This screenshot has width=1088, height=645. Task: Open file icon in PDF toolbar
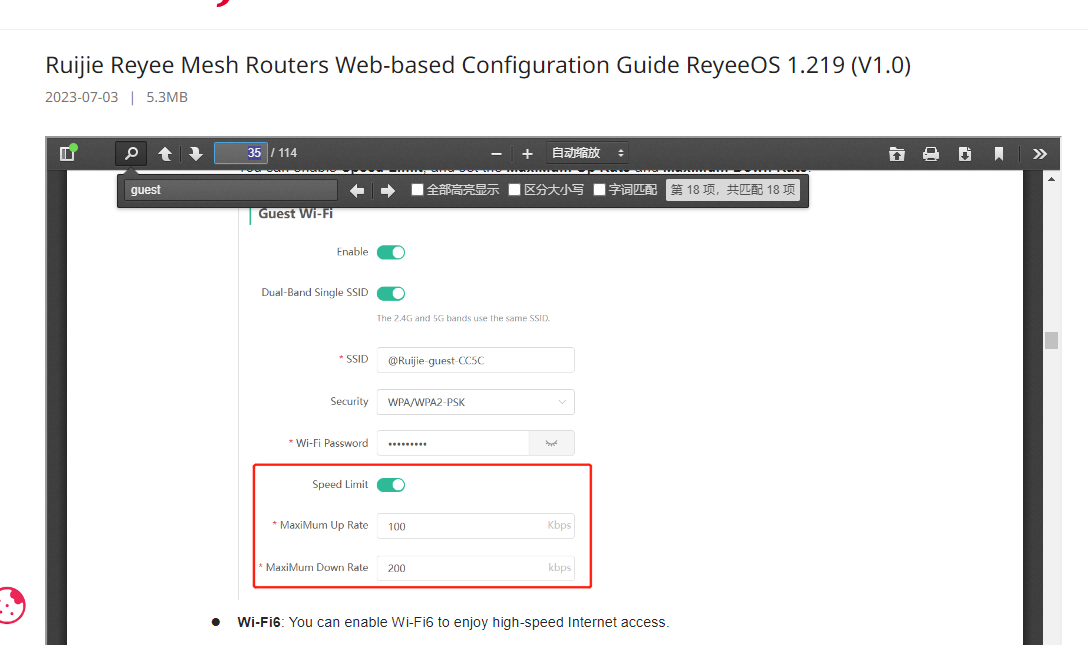point(897,154)
